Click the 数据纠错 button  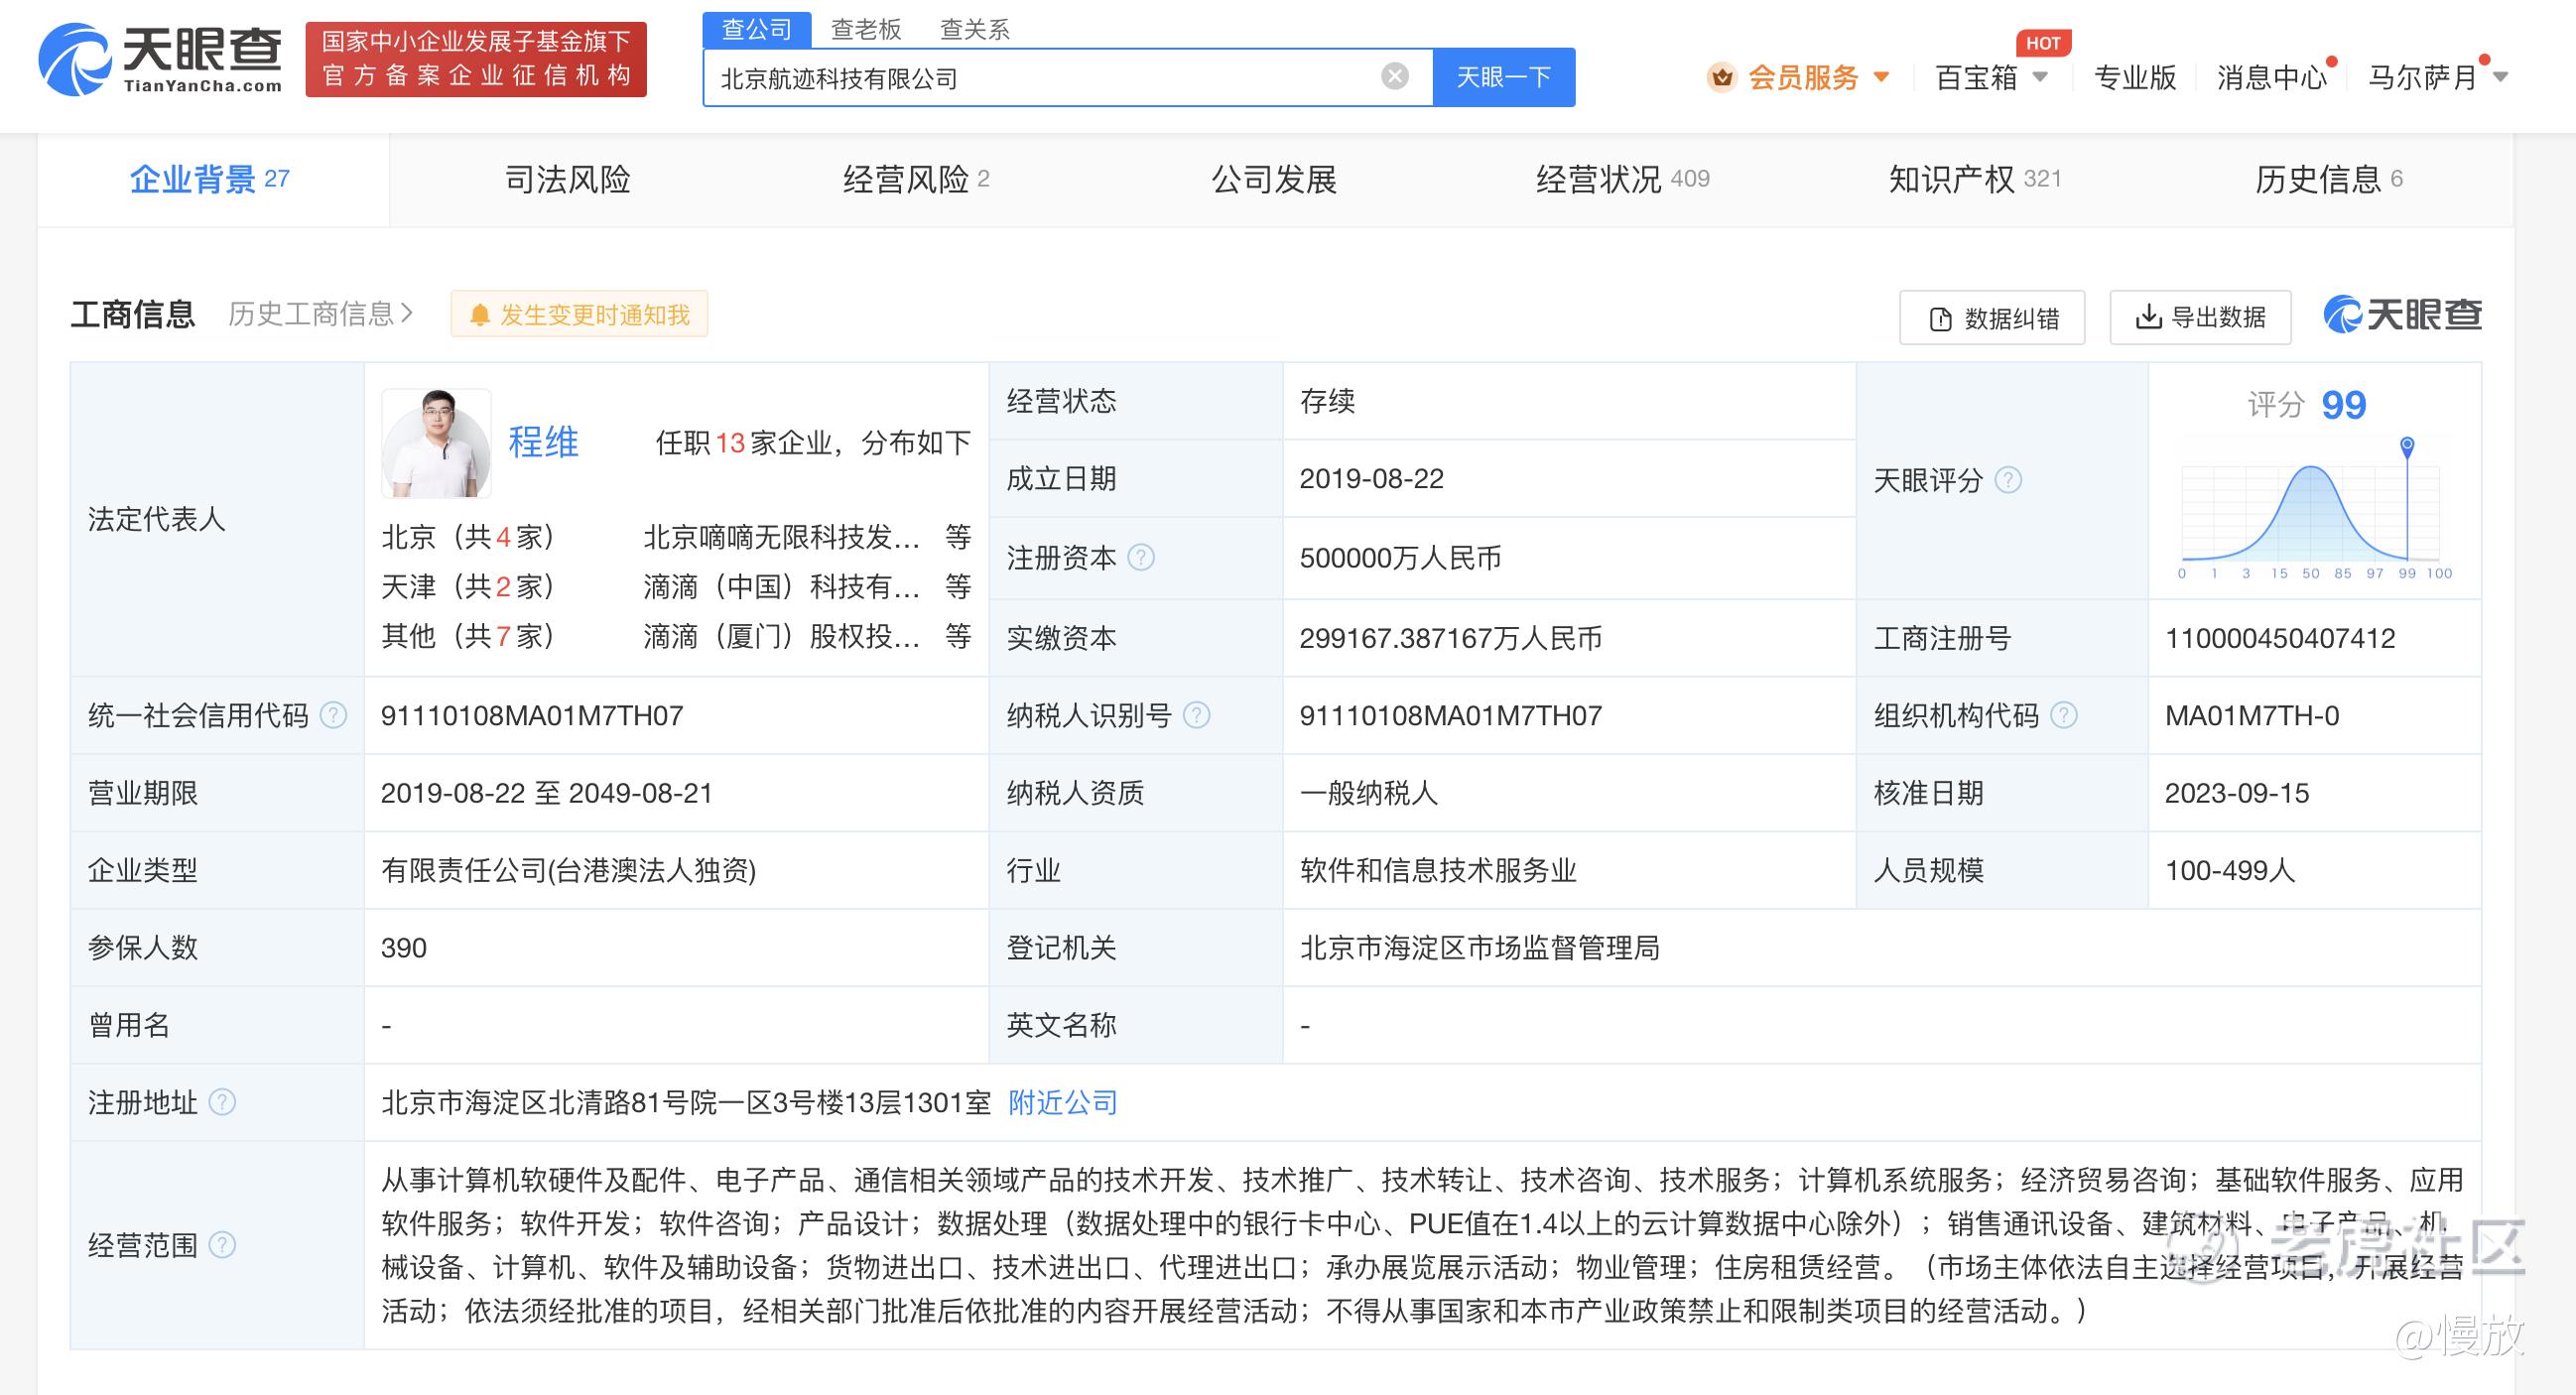click(1992, 318)
